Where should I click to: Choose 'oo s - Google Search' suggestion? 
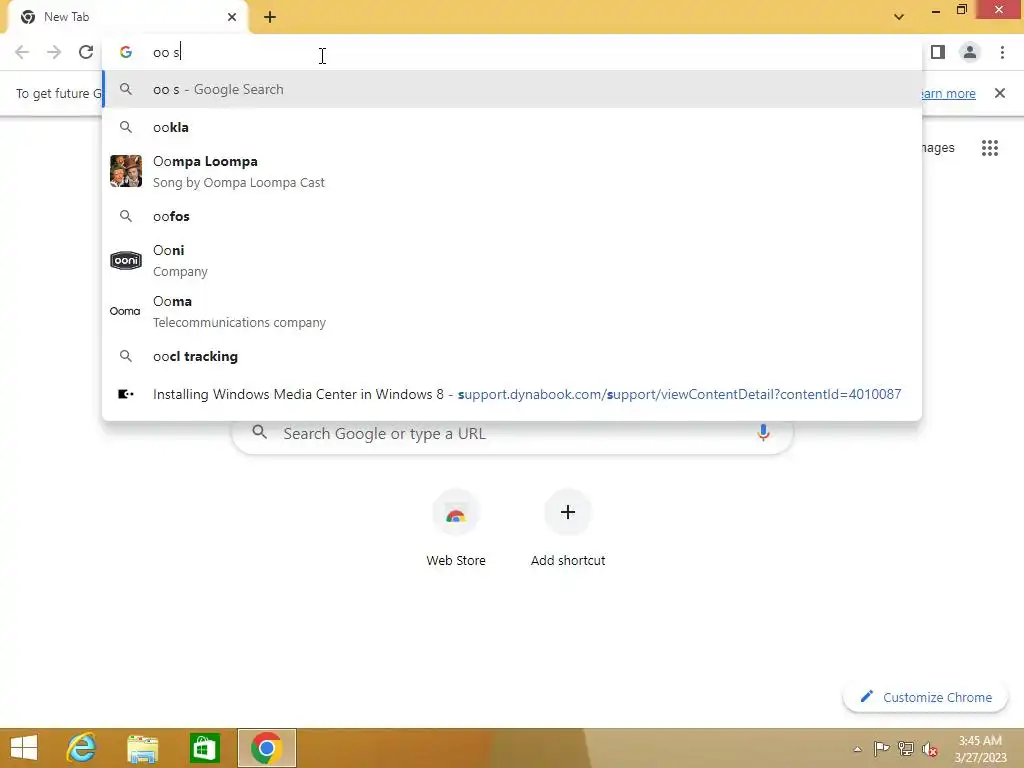click(x=512, y=89)
